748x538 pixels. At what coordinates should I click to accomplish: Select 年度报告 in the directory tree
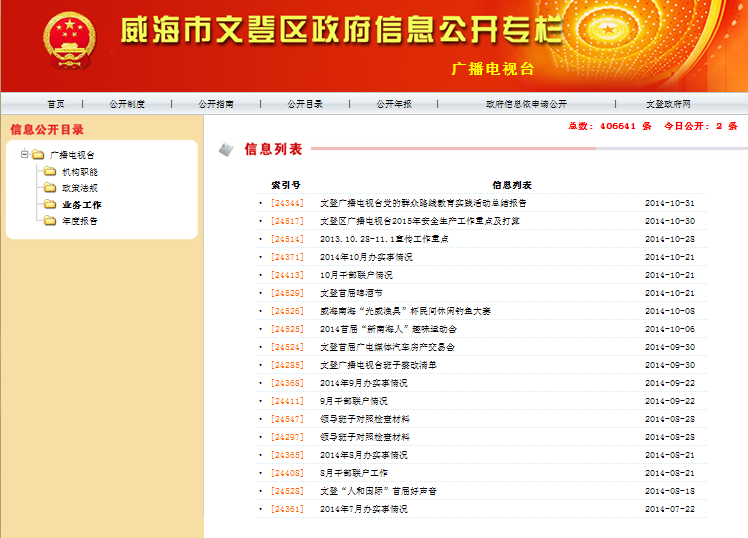[x=80, y=221]
